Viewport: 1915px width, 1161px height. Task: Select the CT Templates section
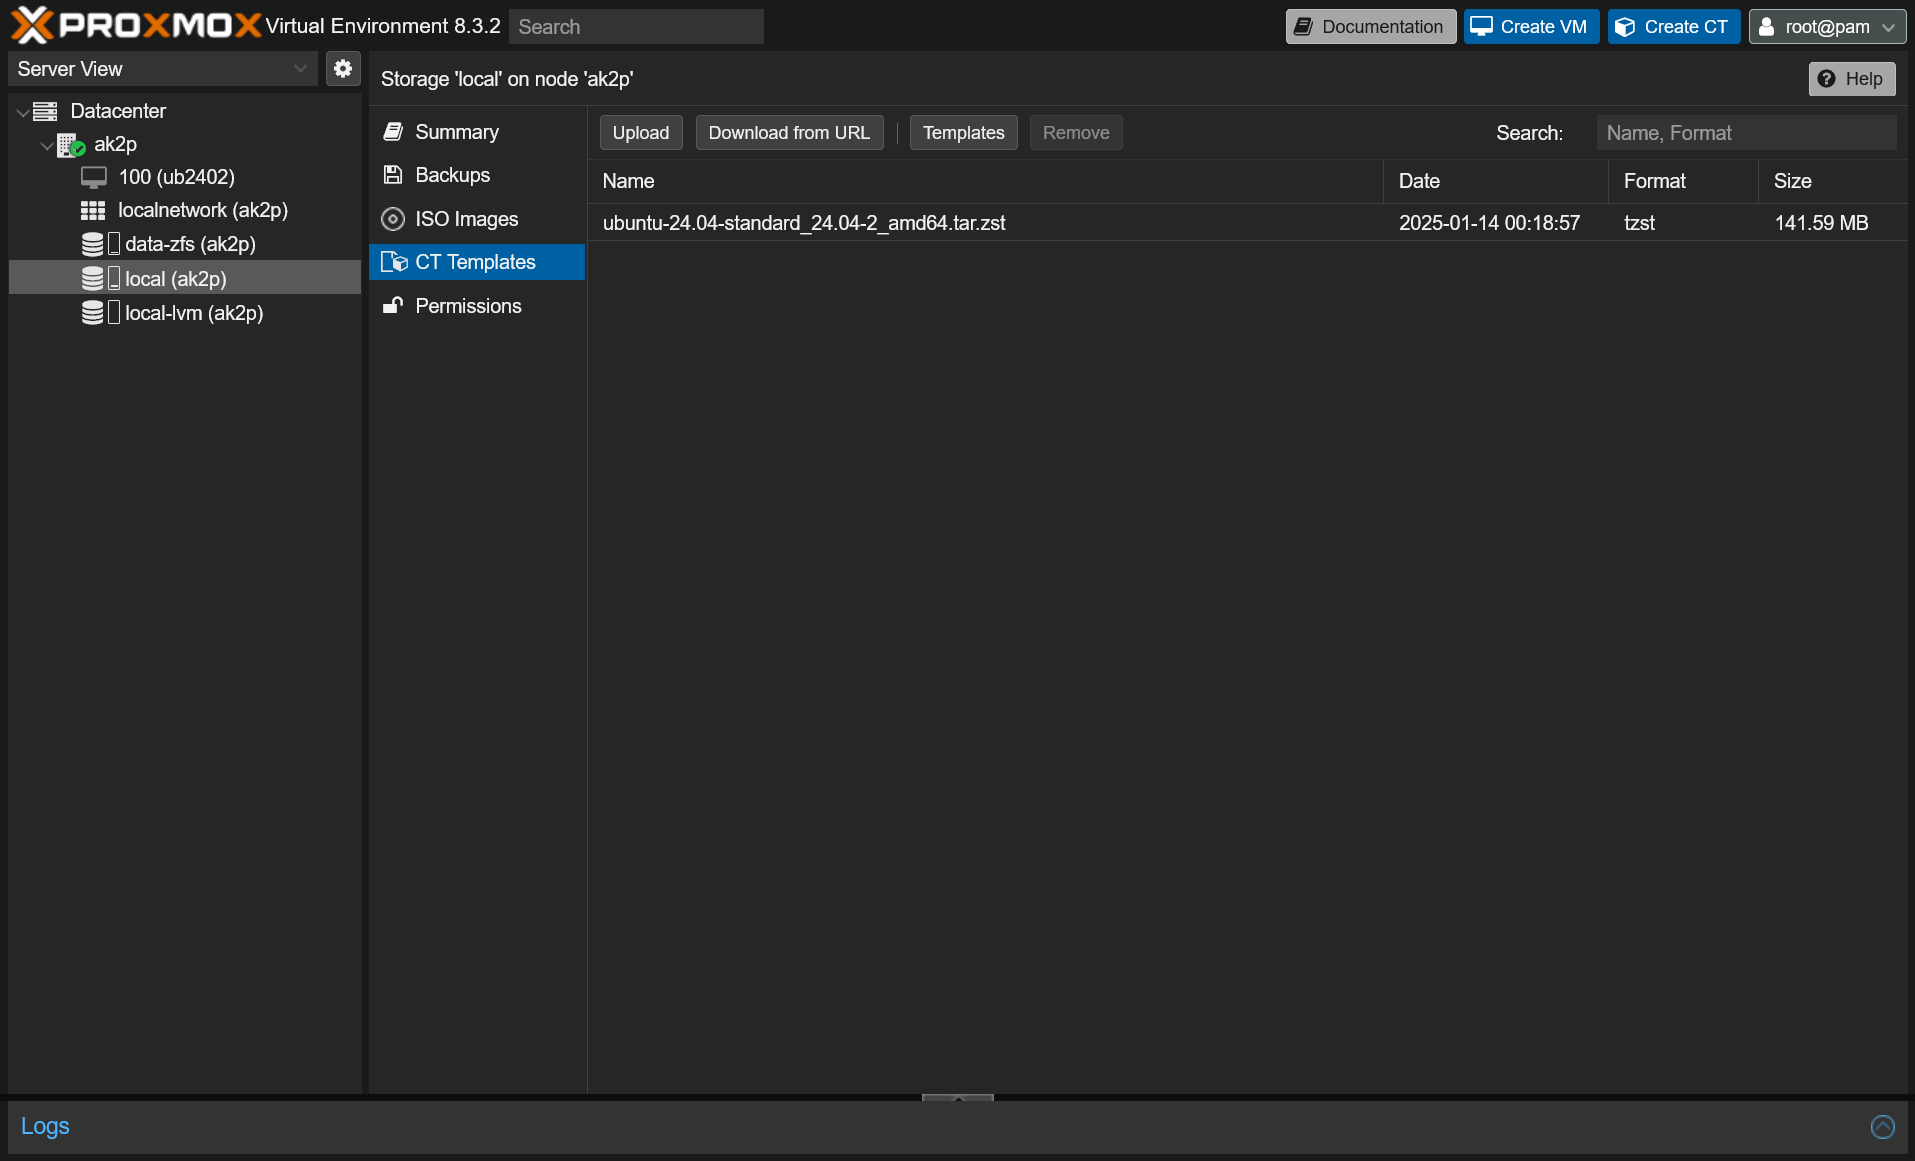tap(477, 262)
